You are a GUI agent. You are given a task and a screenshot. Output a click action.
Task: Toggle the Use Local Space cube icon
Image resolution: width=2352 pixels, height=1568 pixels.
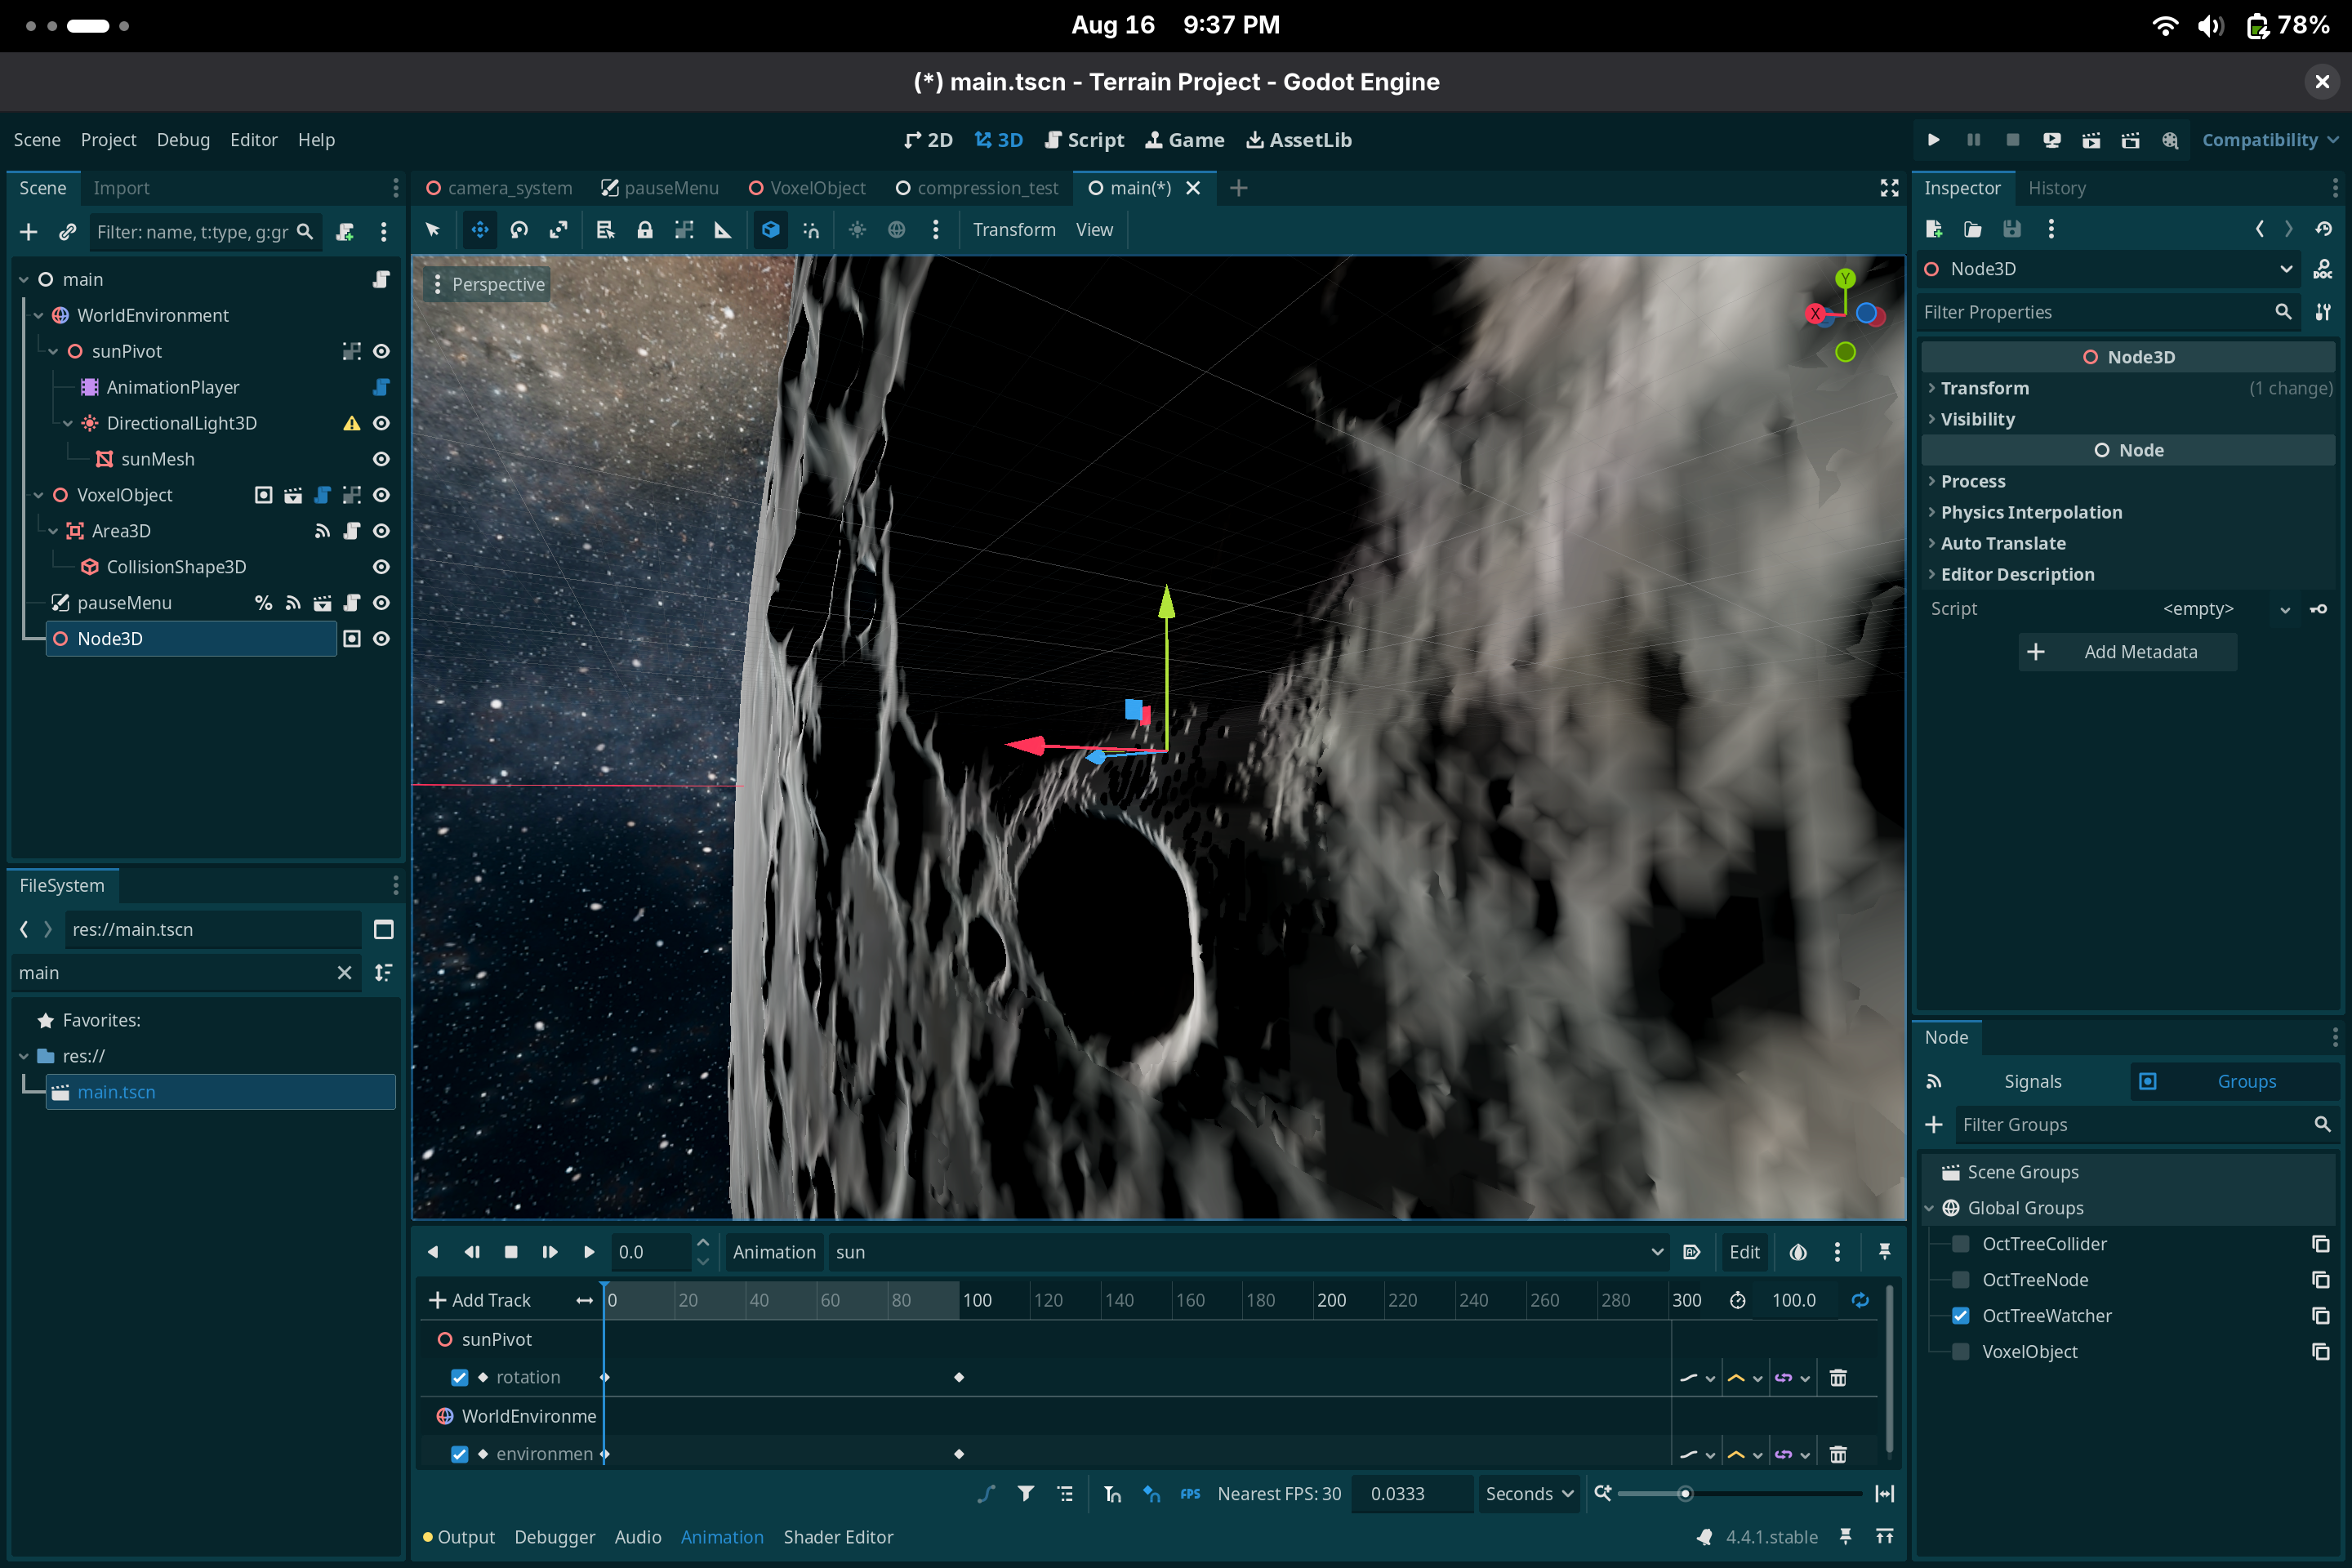coord(770,230)
